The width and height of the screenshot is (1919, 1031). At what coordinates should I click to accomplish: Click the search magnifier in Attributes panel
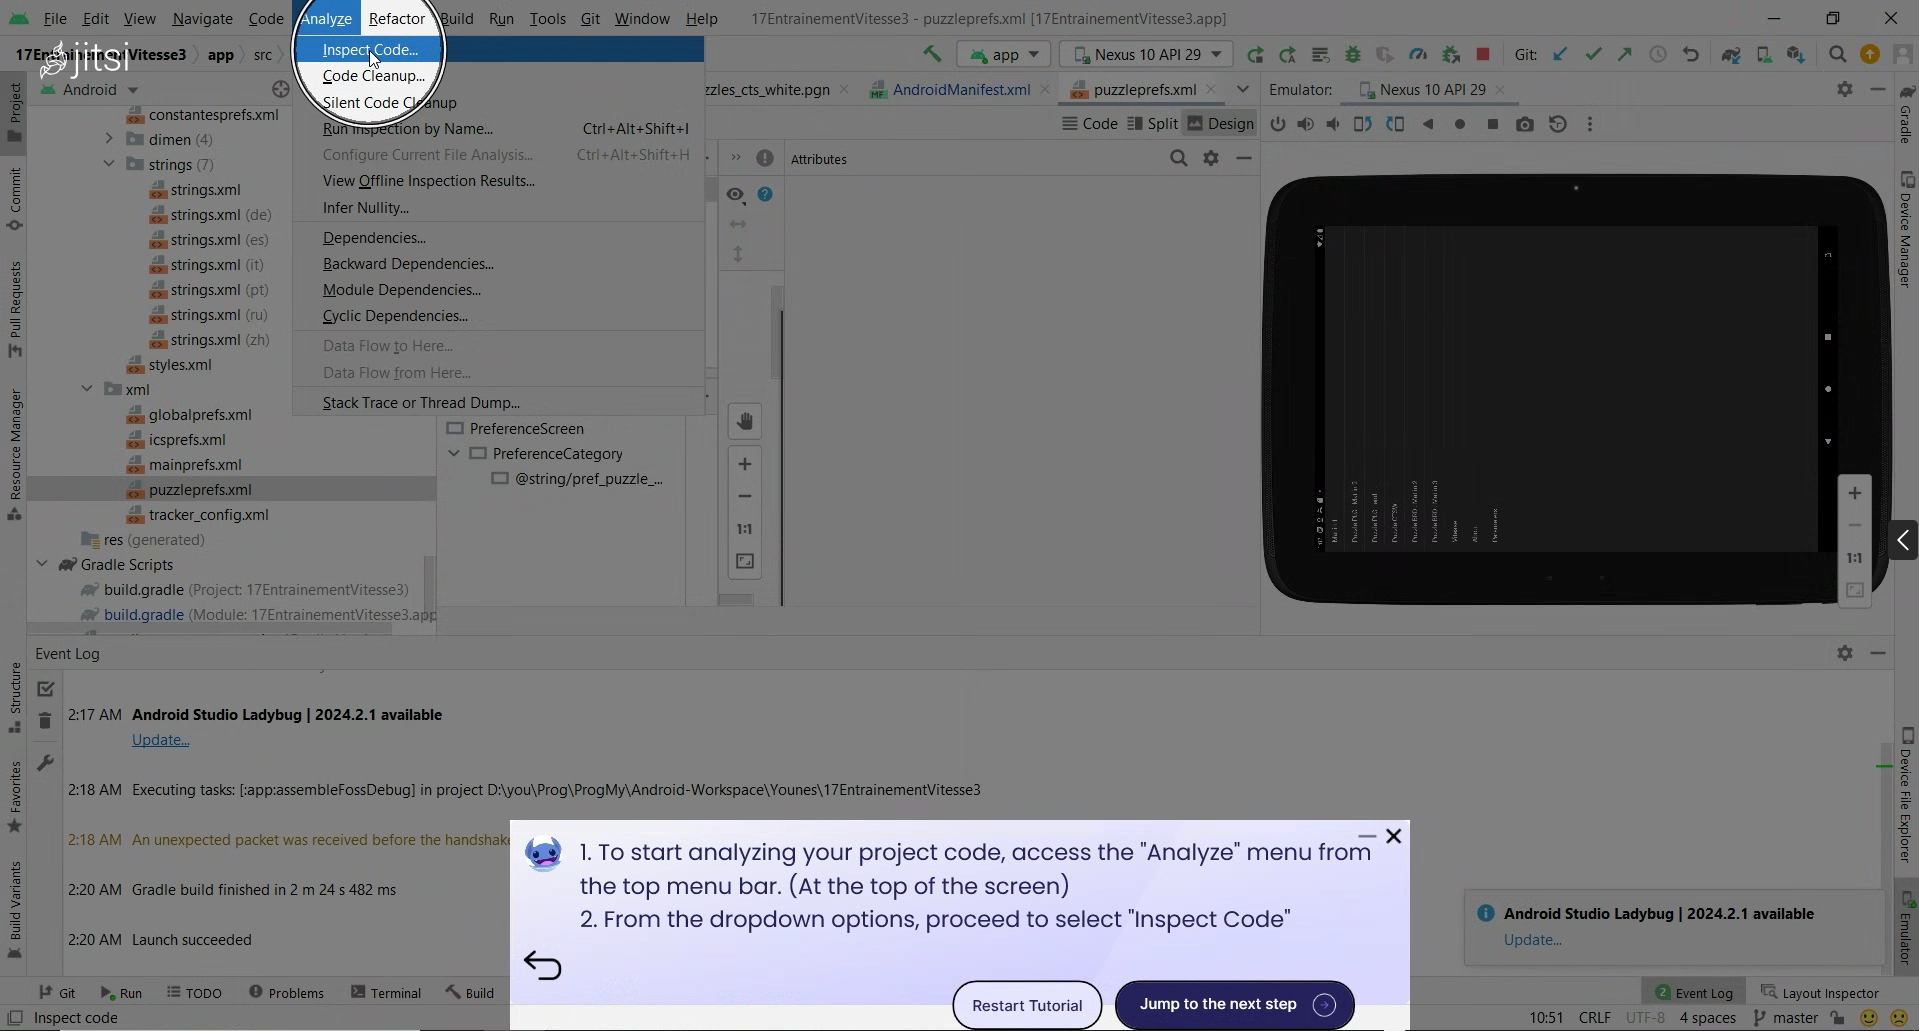1178,158
